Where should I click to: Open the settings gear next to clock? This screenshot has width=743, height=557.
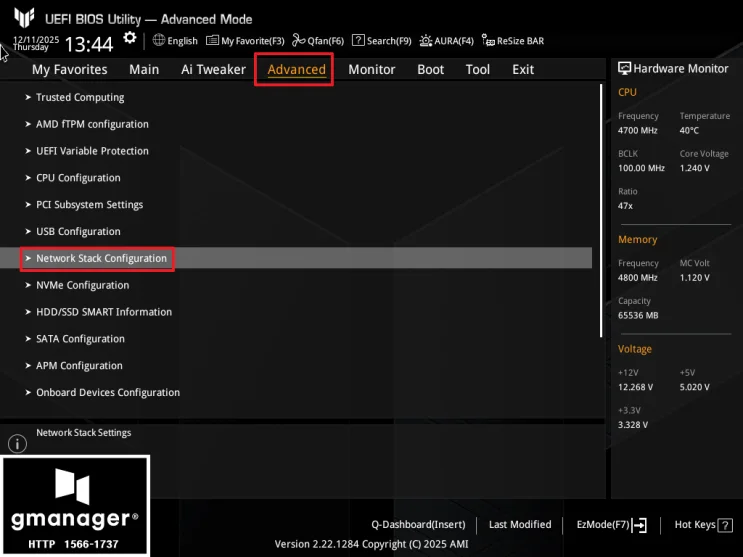tap(129, 38)
